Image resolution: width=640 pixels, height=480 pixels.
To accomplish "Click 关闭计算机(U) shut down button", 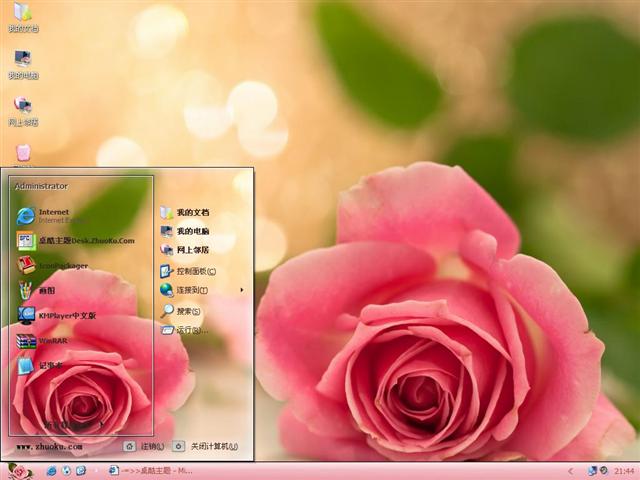I will pos(205,447).
